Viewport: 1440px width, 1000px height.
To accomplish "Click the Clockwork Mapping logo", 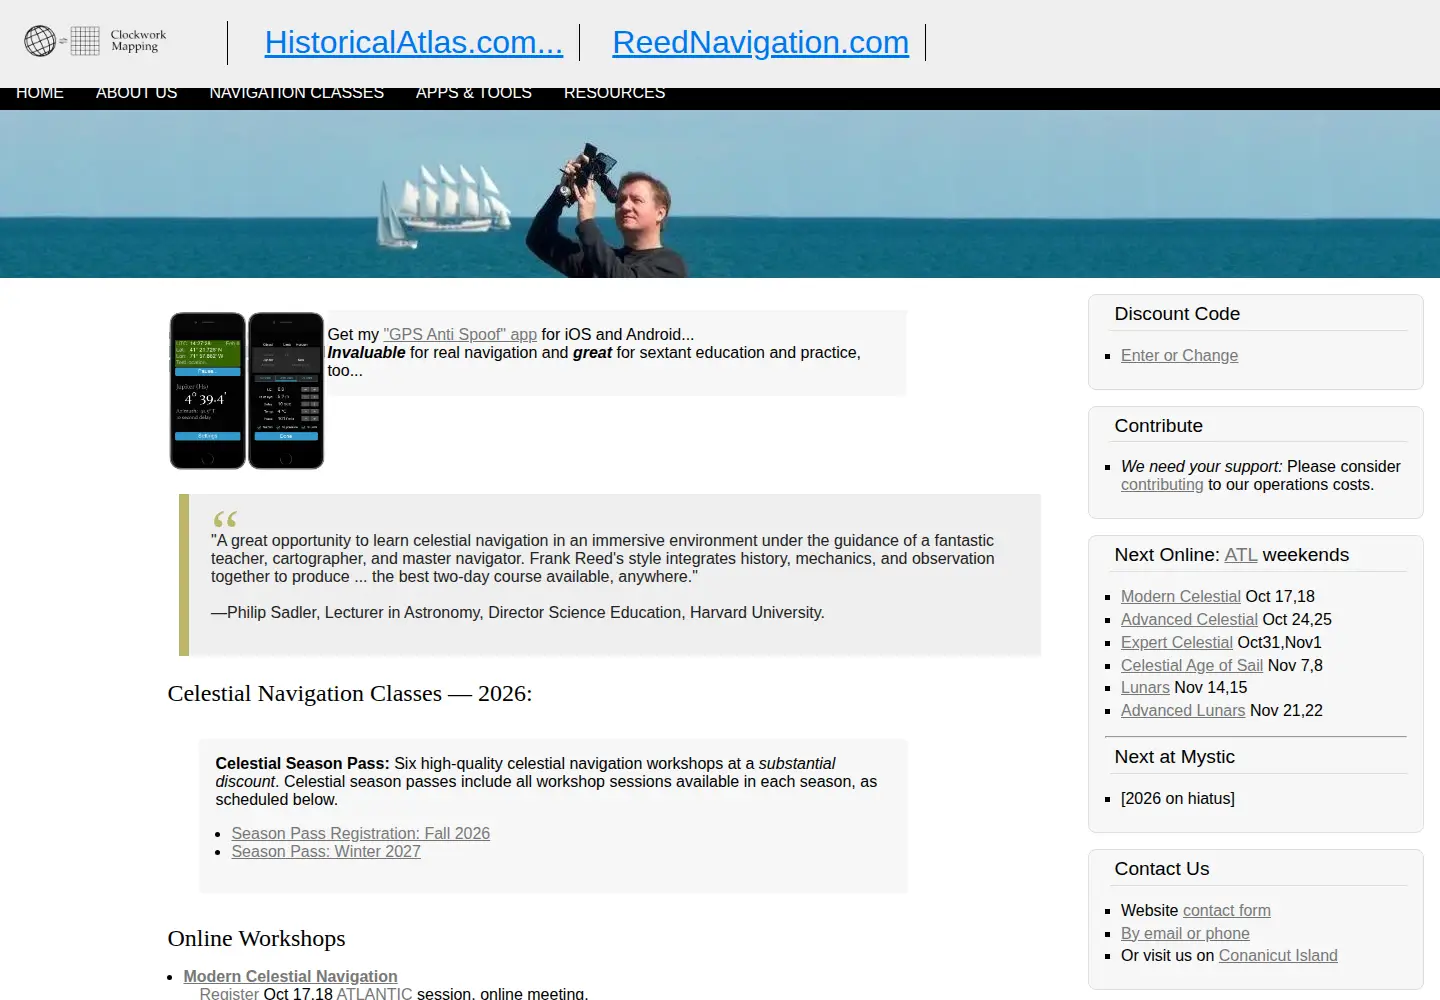I will [95, 41].
